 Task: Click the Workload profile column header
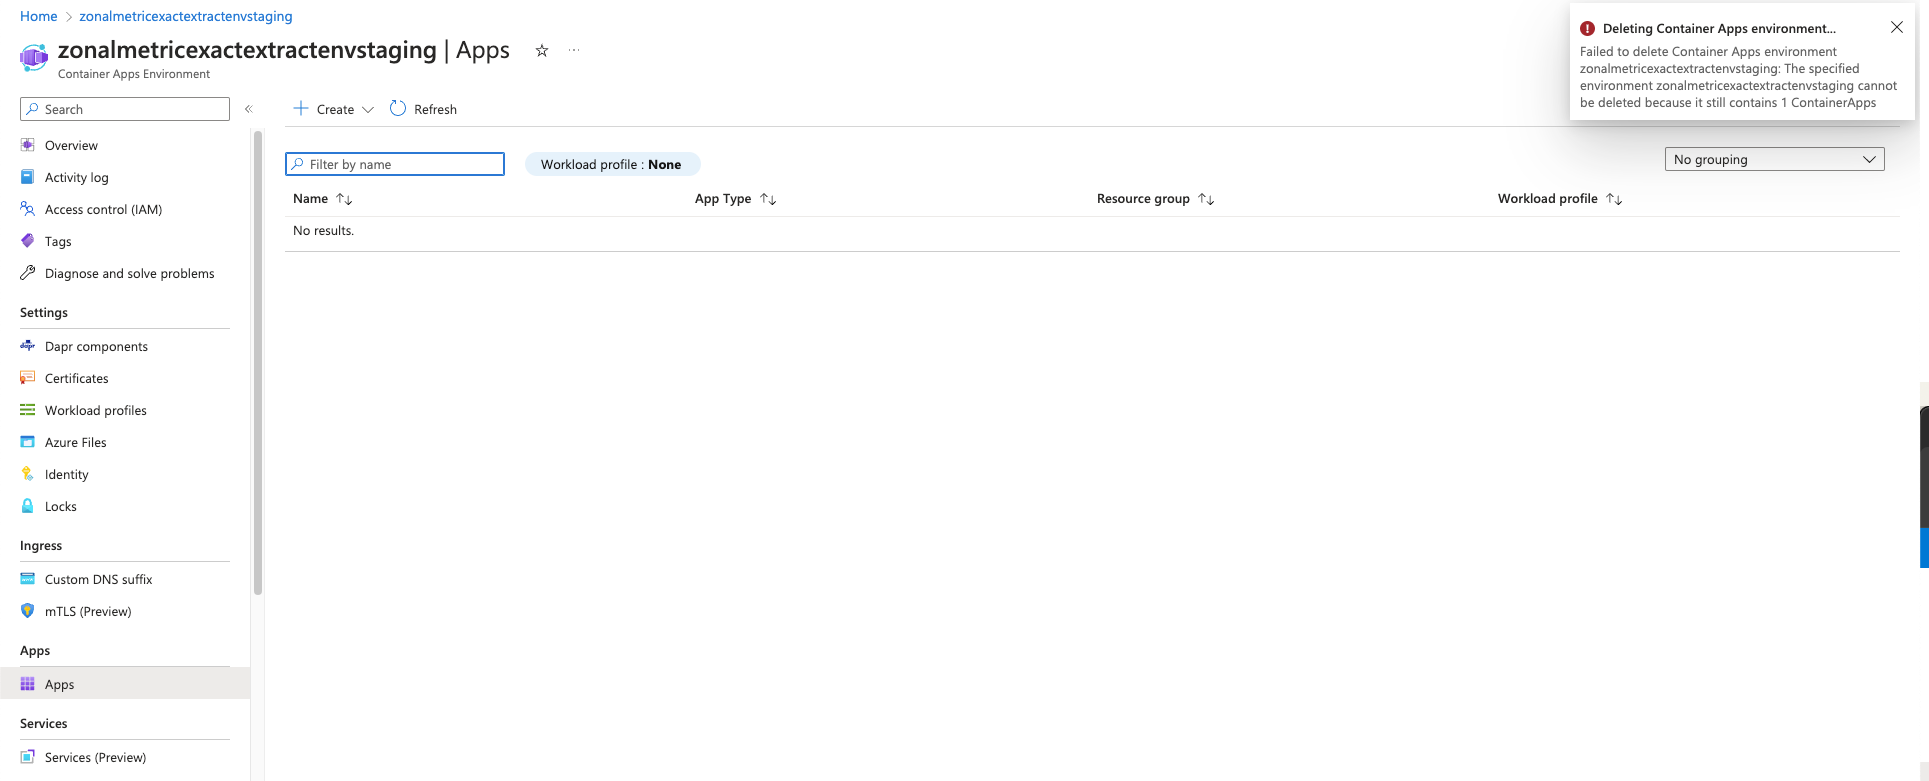click(1548, 199)
